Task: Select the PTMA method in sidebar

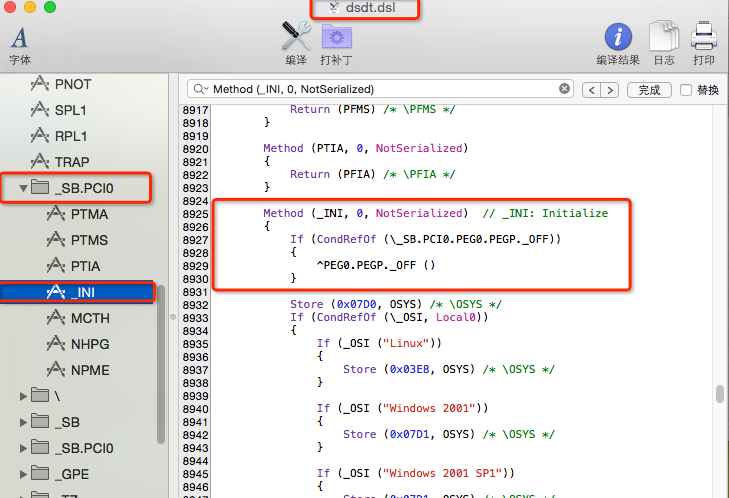Action: (x=88, y=214)
